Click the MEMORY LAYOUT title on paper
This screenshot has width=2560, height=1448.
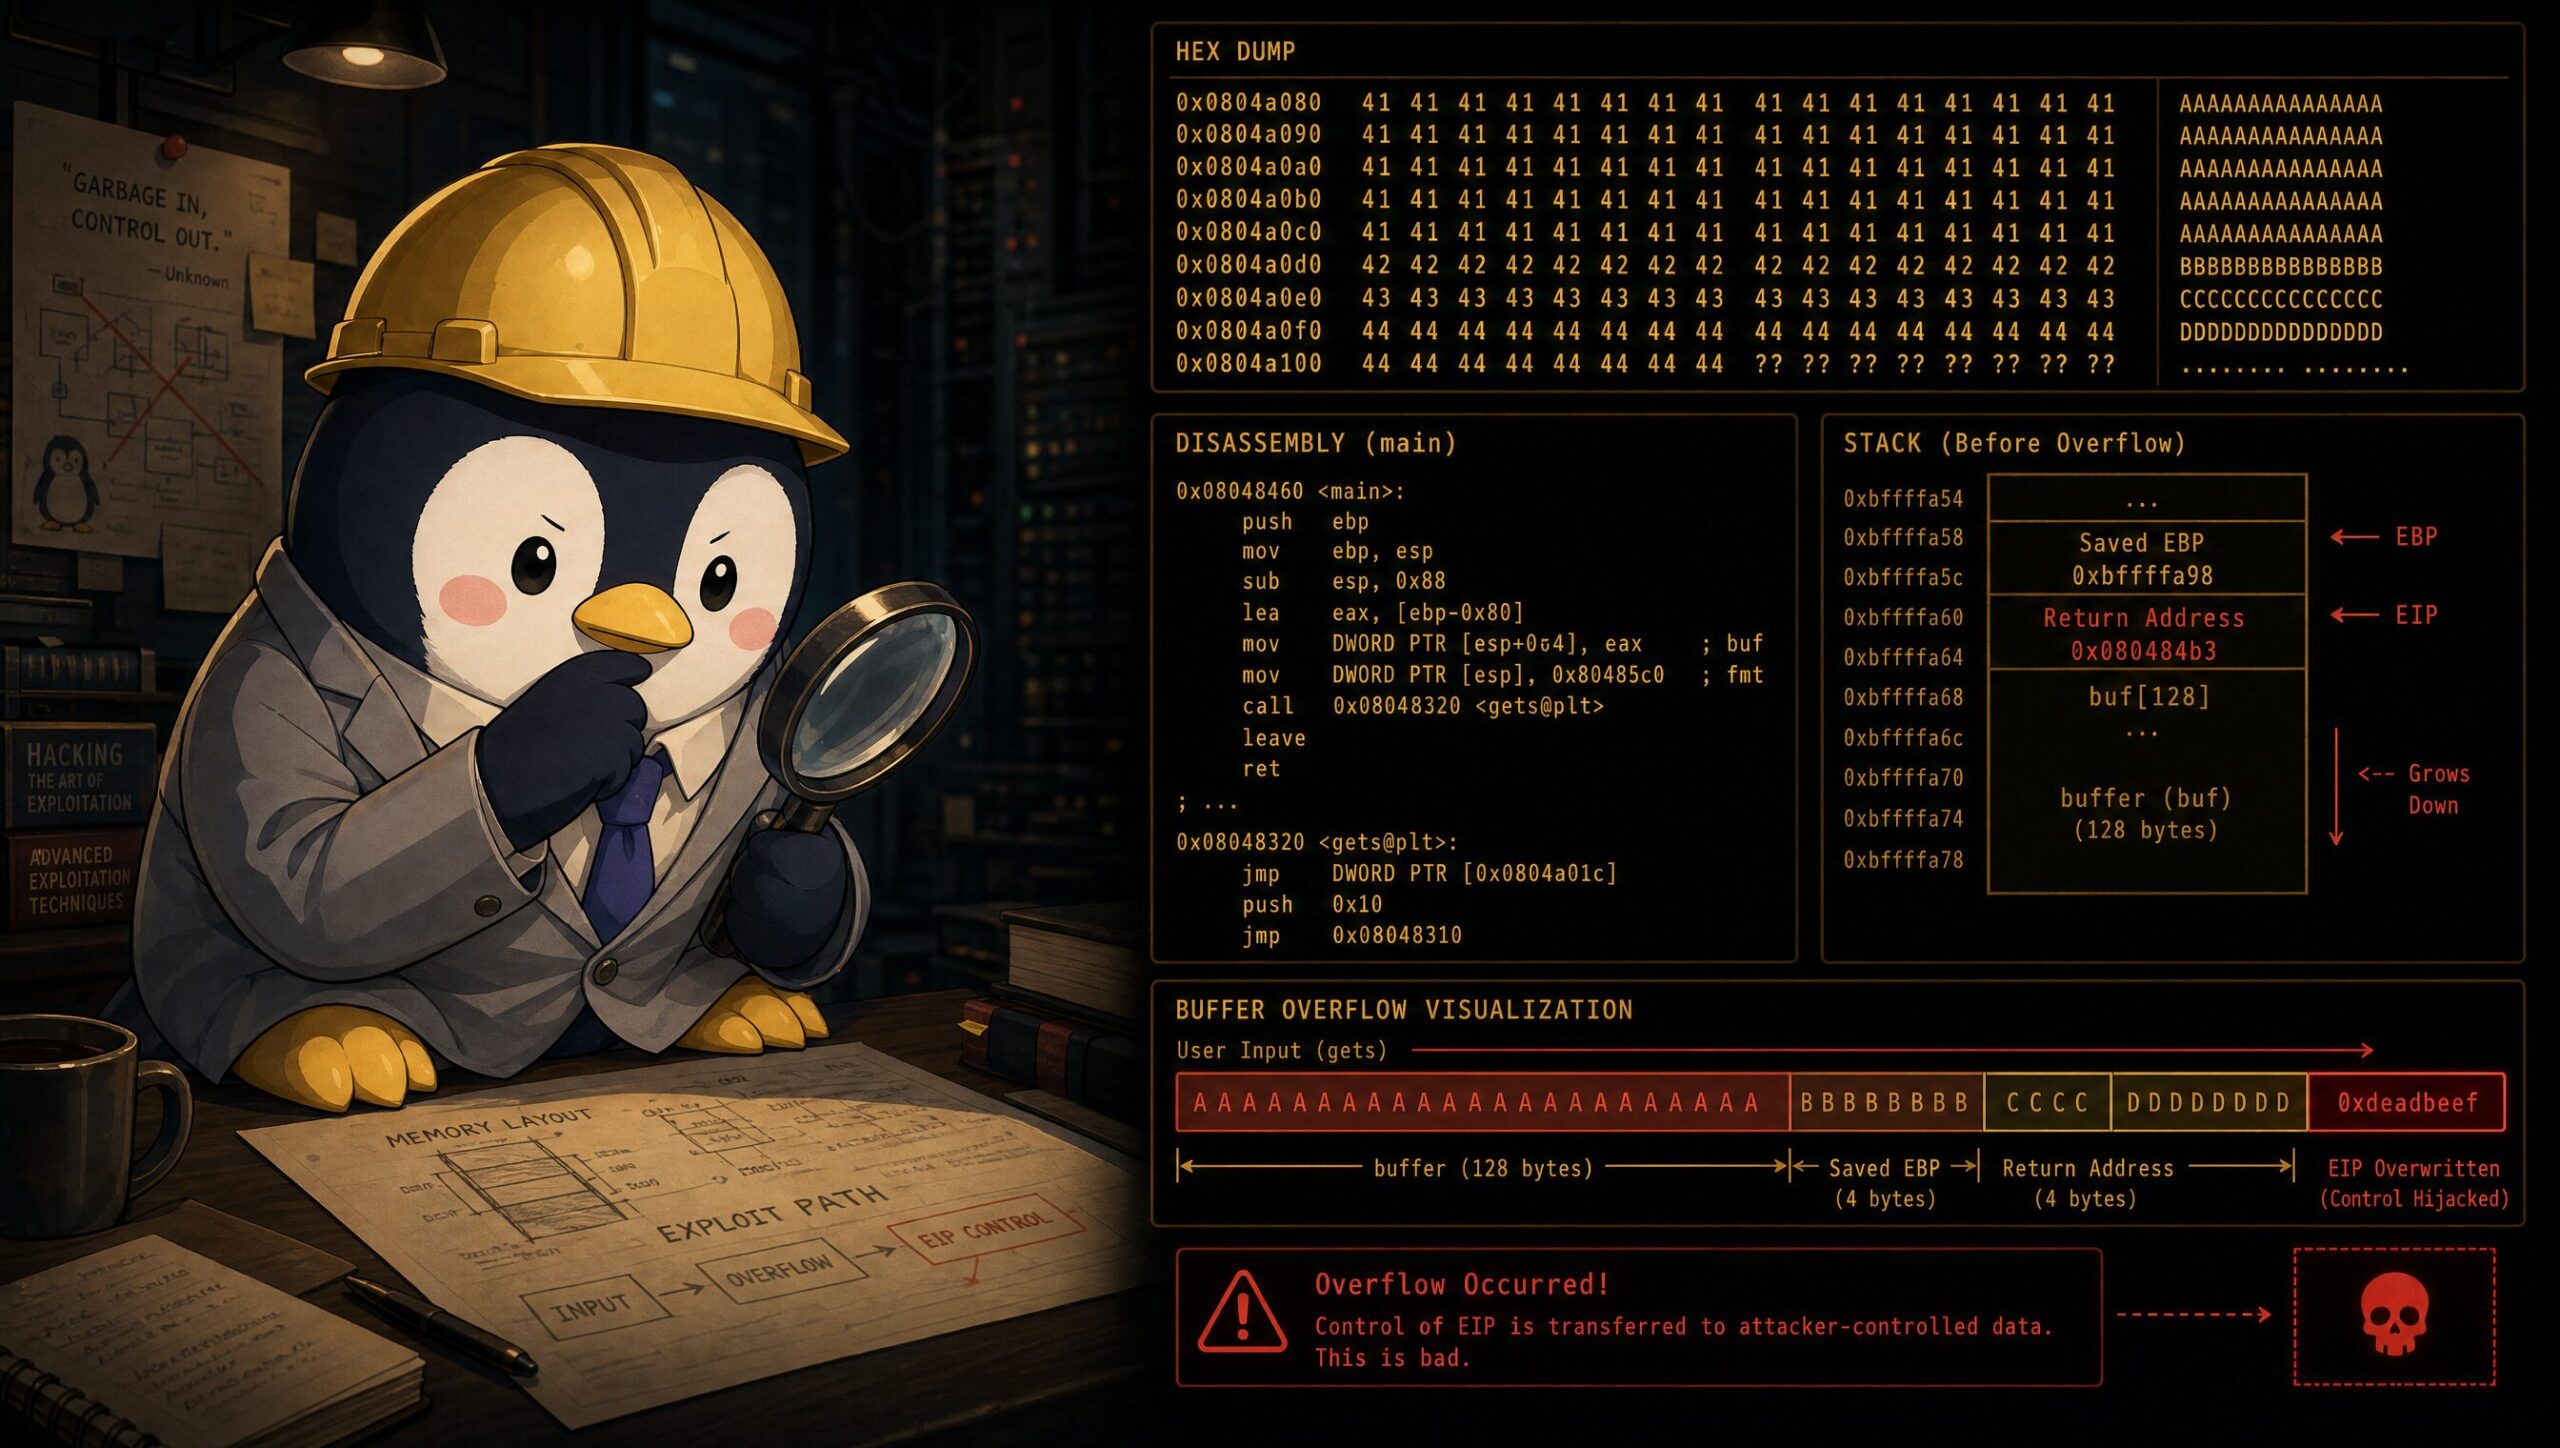point(487,1127)
